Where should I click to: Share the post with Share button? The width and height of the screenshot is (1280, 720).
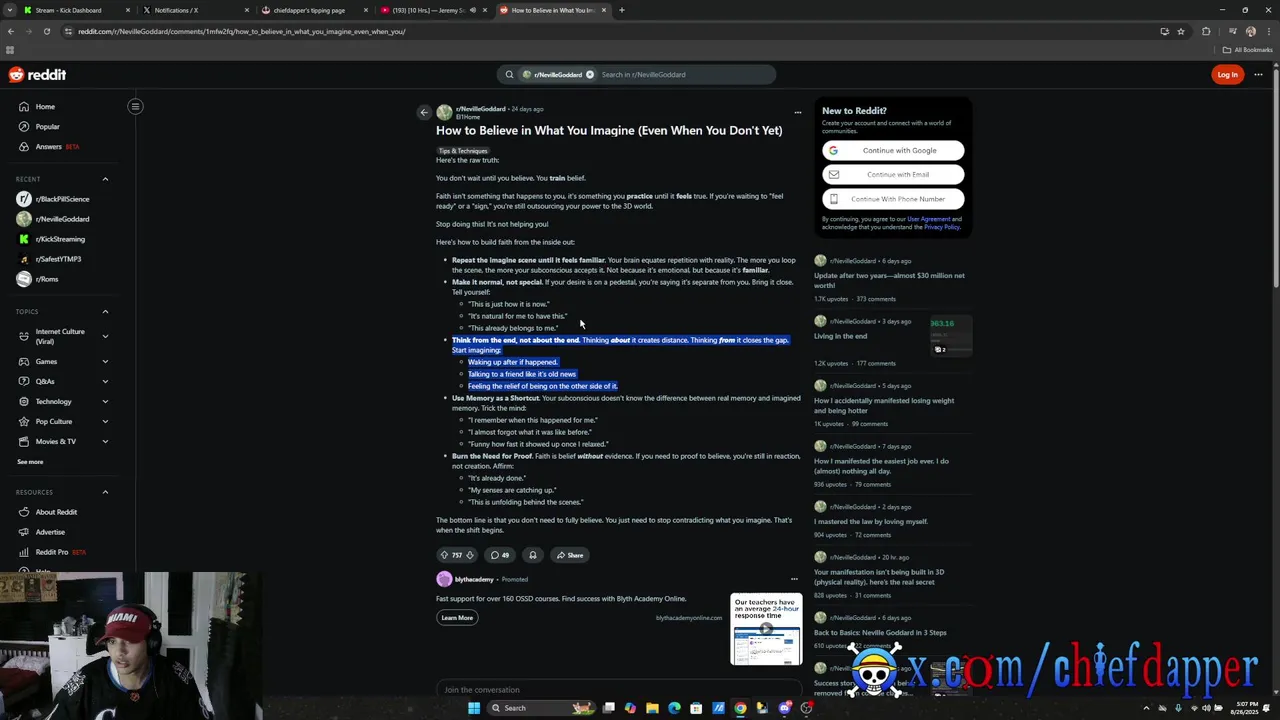(x=570, y=555)
